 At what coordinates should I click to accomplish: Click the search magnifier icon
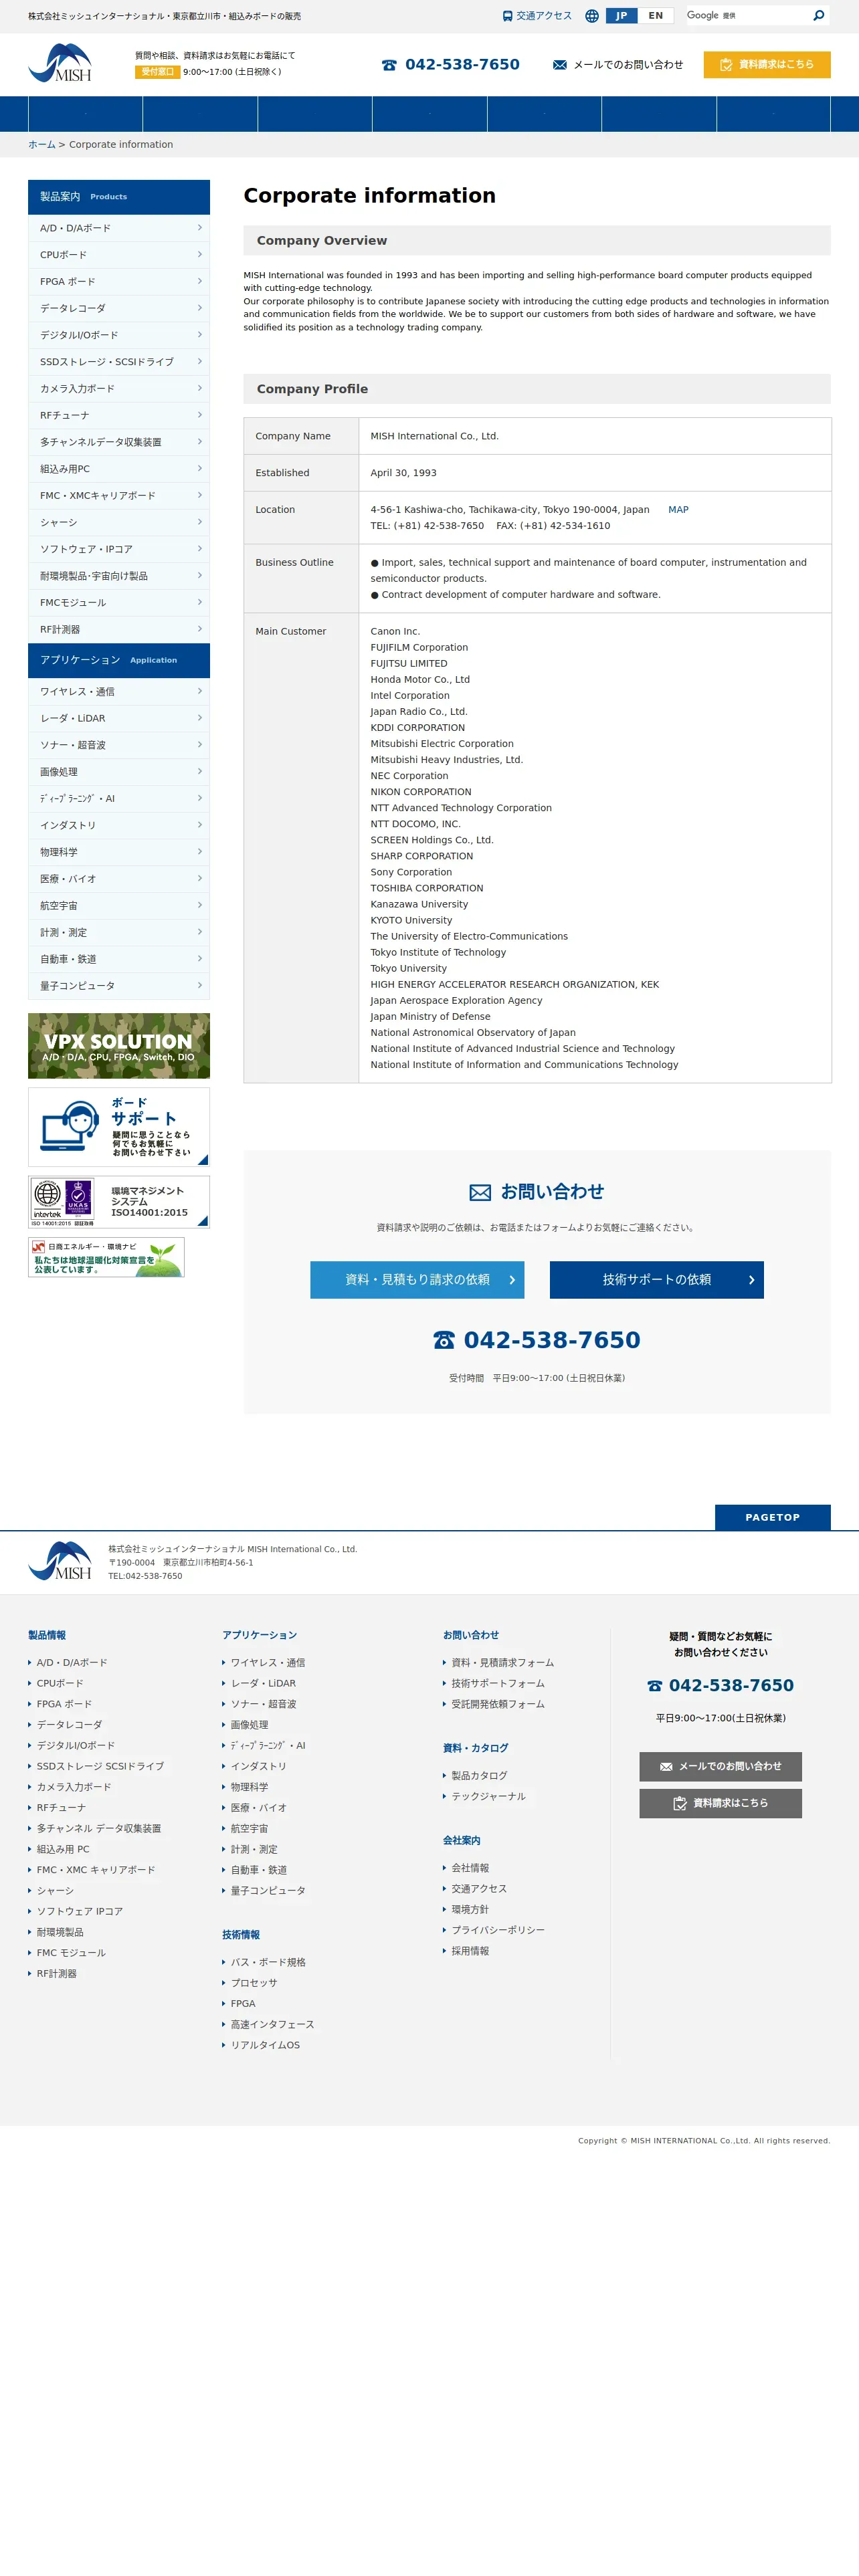click(x=818, y=15)
